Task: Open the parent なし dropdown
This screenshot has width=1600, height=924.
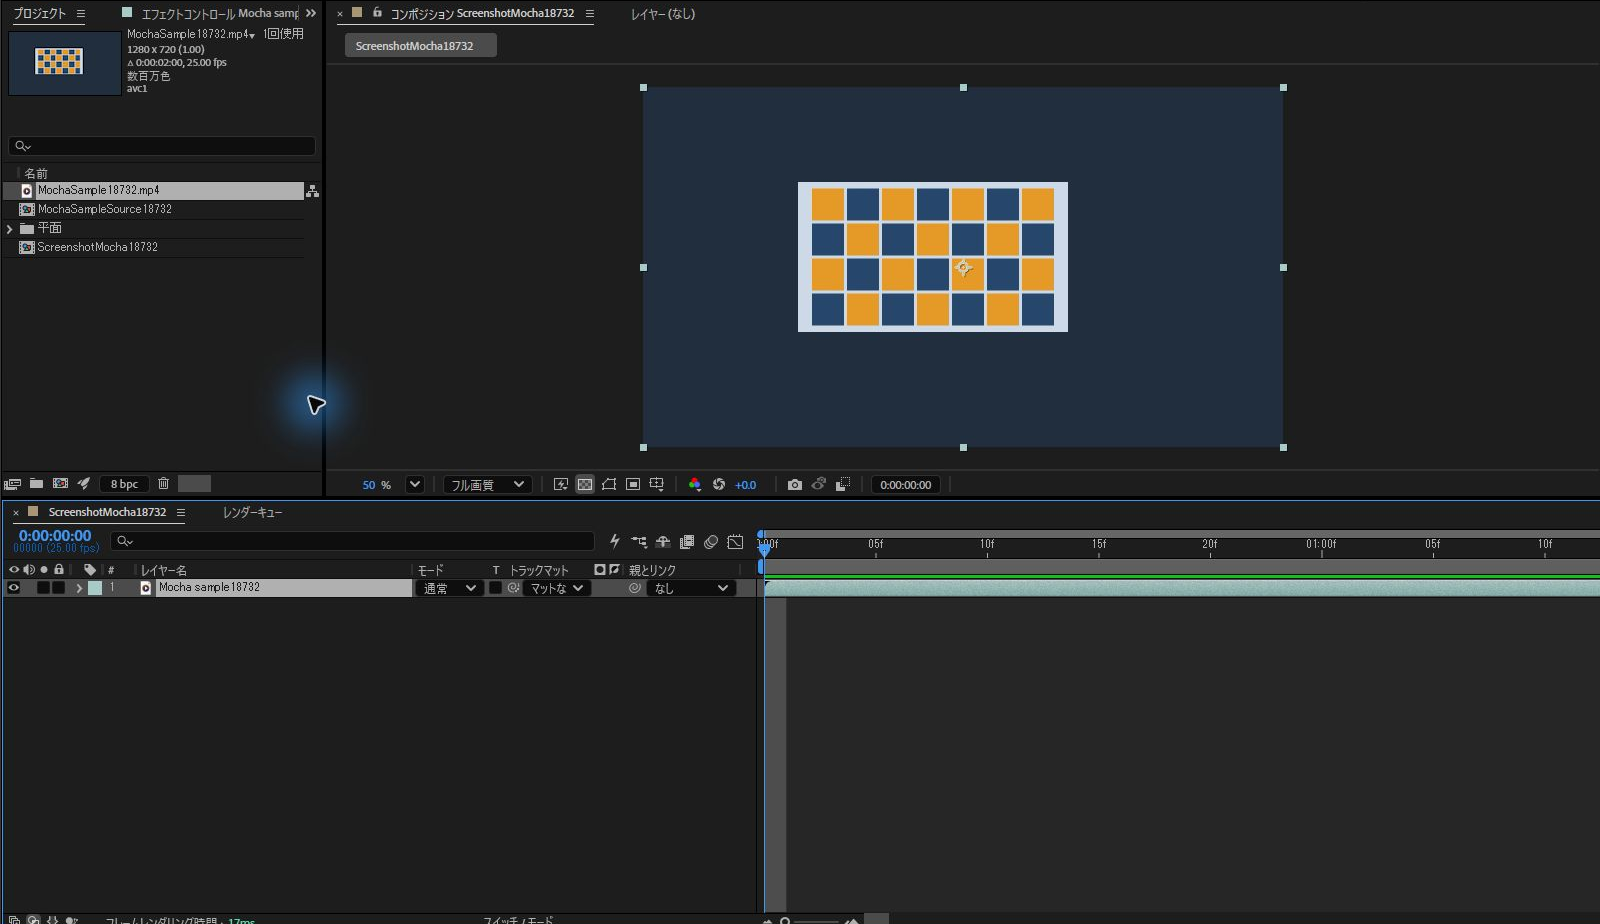Action: (691, 588)
